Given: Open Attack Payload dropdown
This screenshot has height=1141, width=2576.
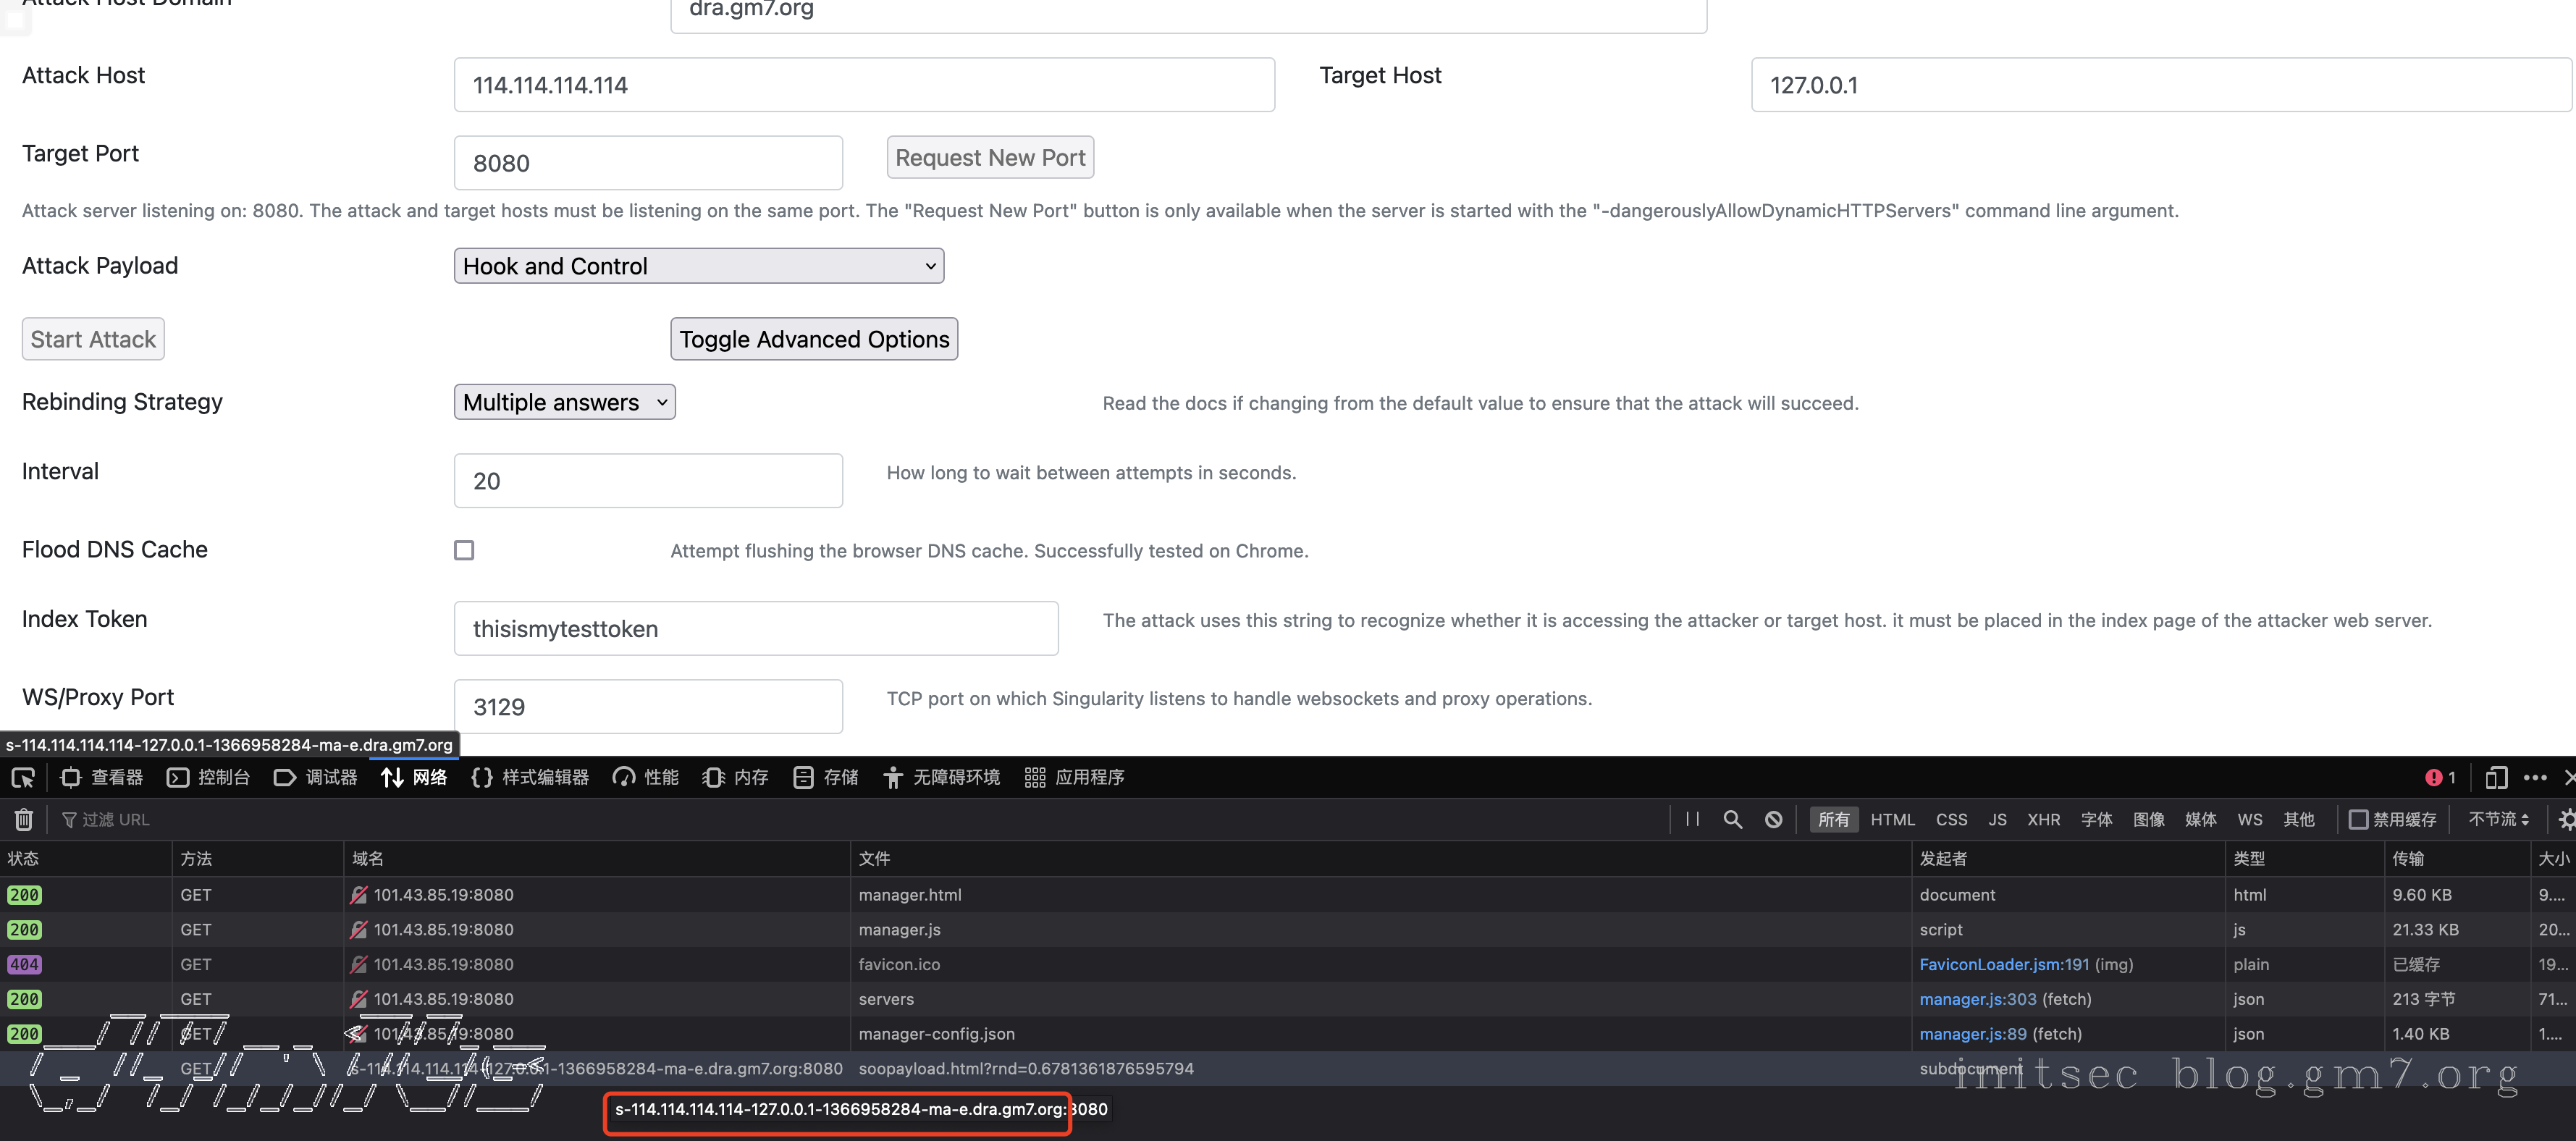Looking at the screenshot, I should (698, 266).
